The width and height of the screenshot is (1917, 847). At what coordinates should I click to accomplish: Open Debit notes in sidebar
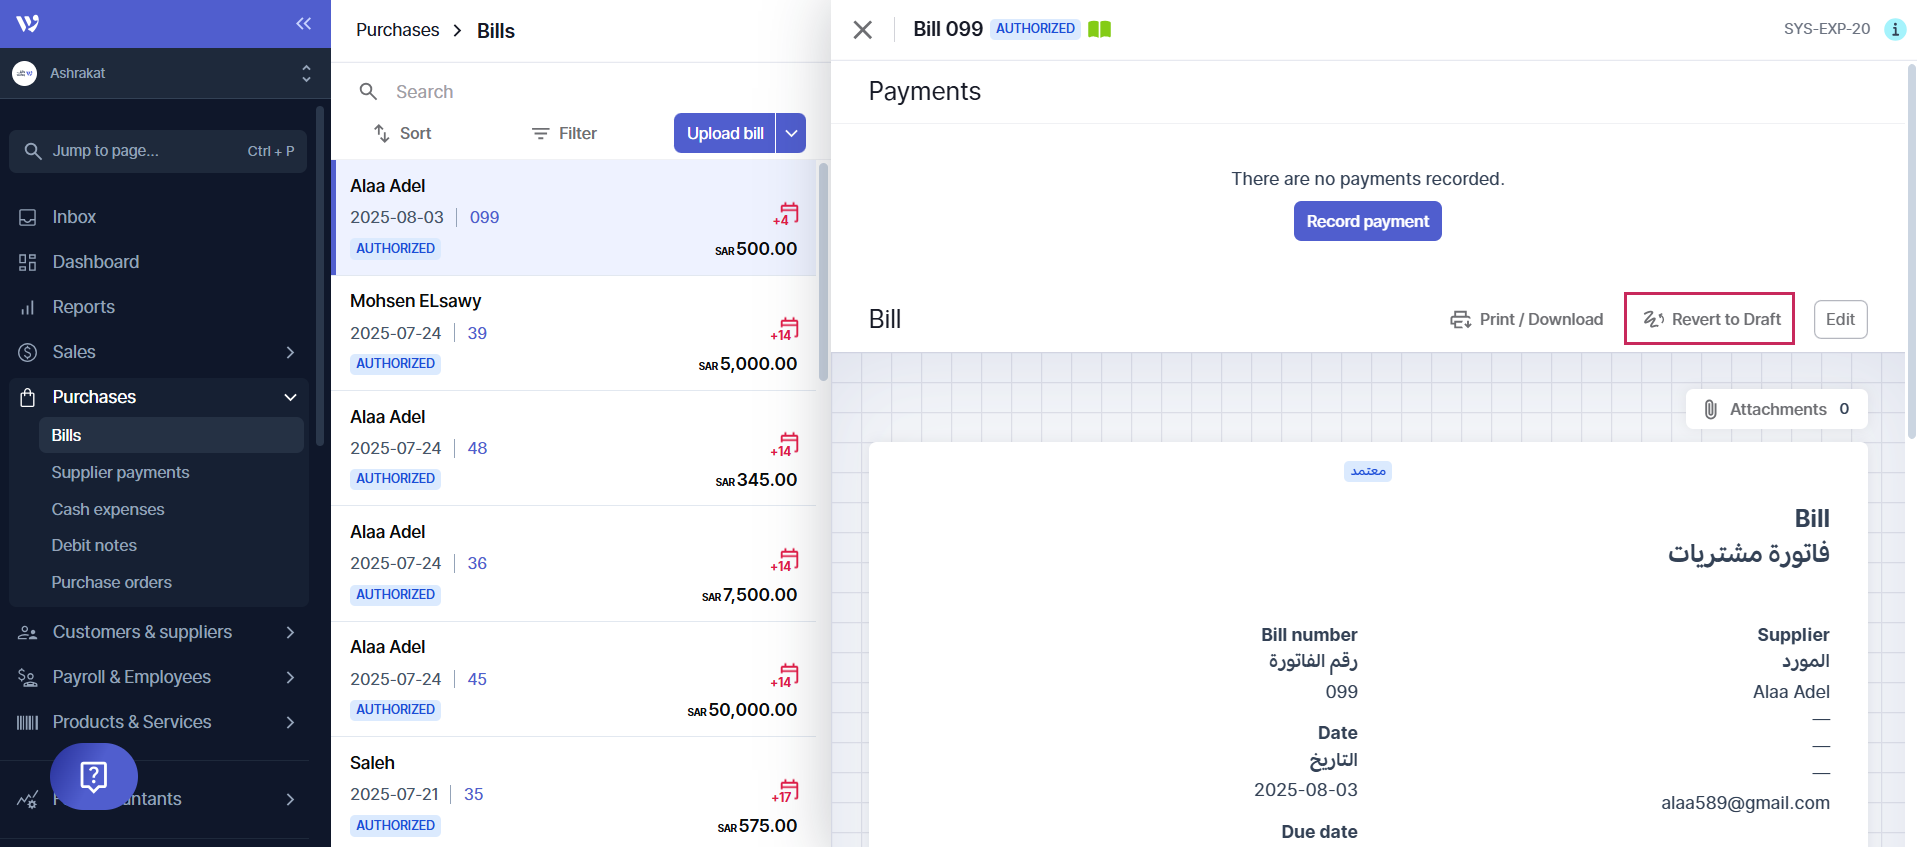point(94,545)
